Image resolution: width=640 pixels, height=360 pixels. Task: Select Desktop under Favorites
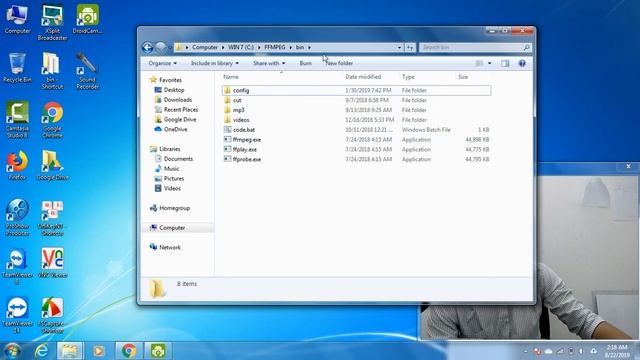click(169, 90)
